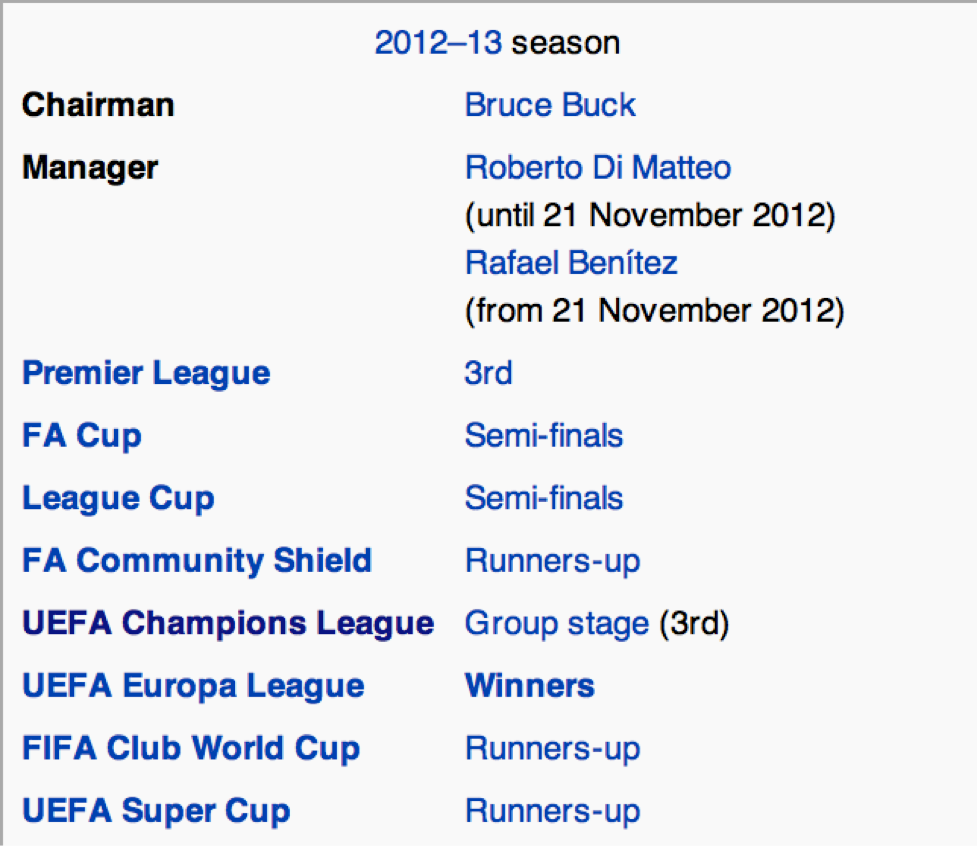Open the FA Cup link
Viewport: 978px width, 846px height.
(x=82, y=436)
